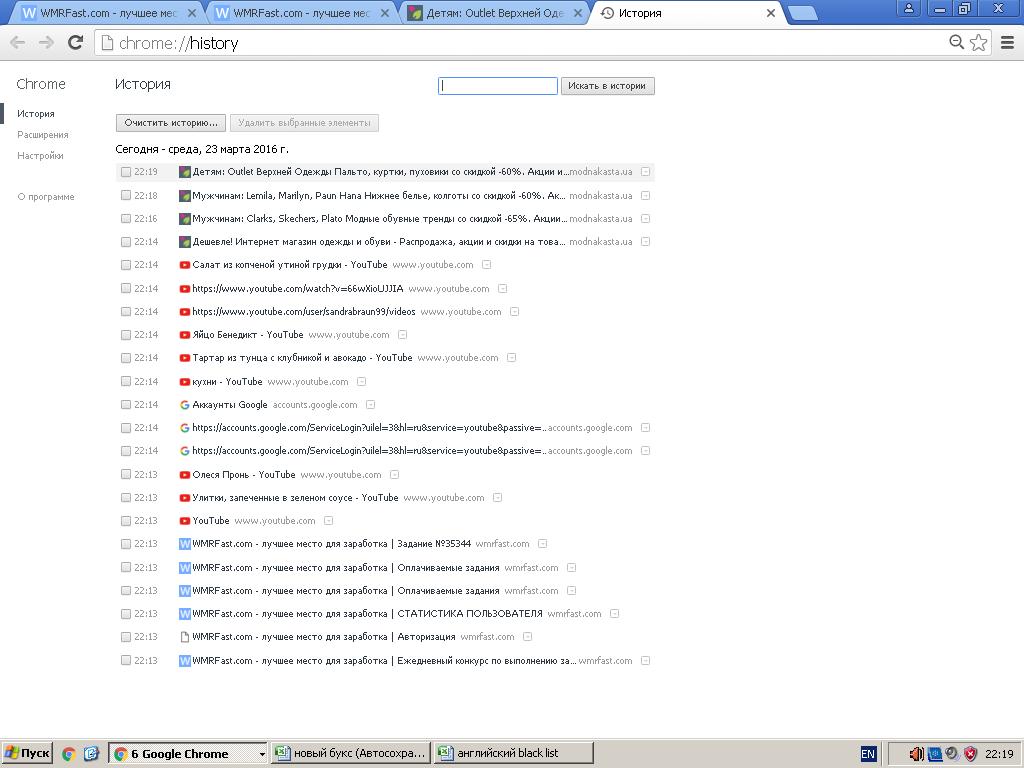Open Расширения in Chrome sidebar
Image resolution: width=1024 pixels, height=768 pixels.
pos(42,135)
